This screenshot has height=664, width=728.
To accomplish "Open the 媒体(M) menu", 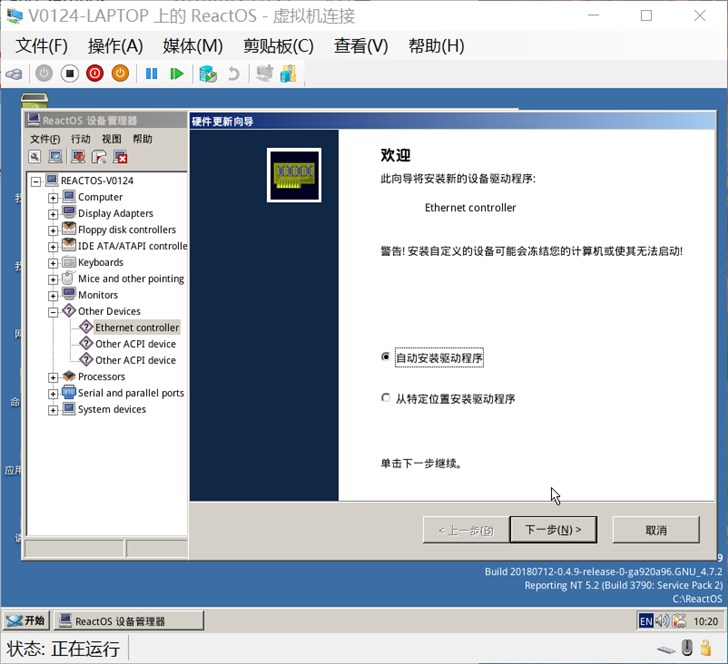I will (x=193, y=46).
